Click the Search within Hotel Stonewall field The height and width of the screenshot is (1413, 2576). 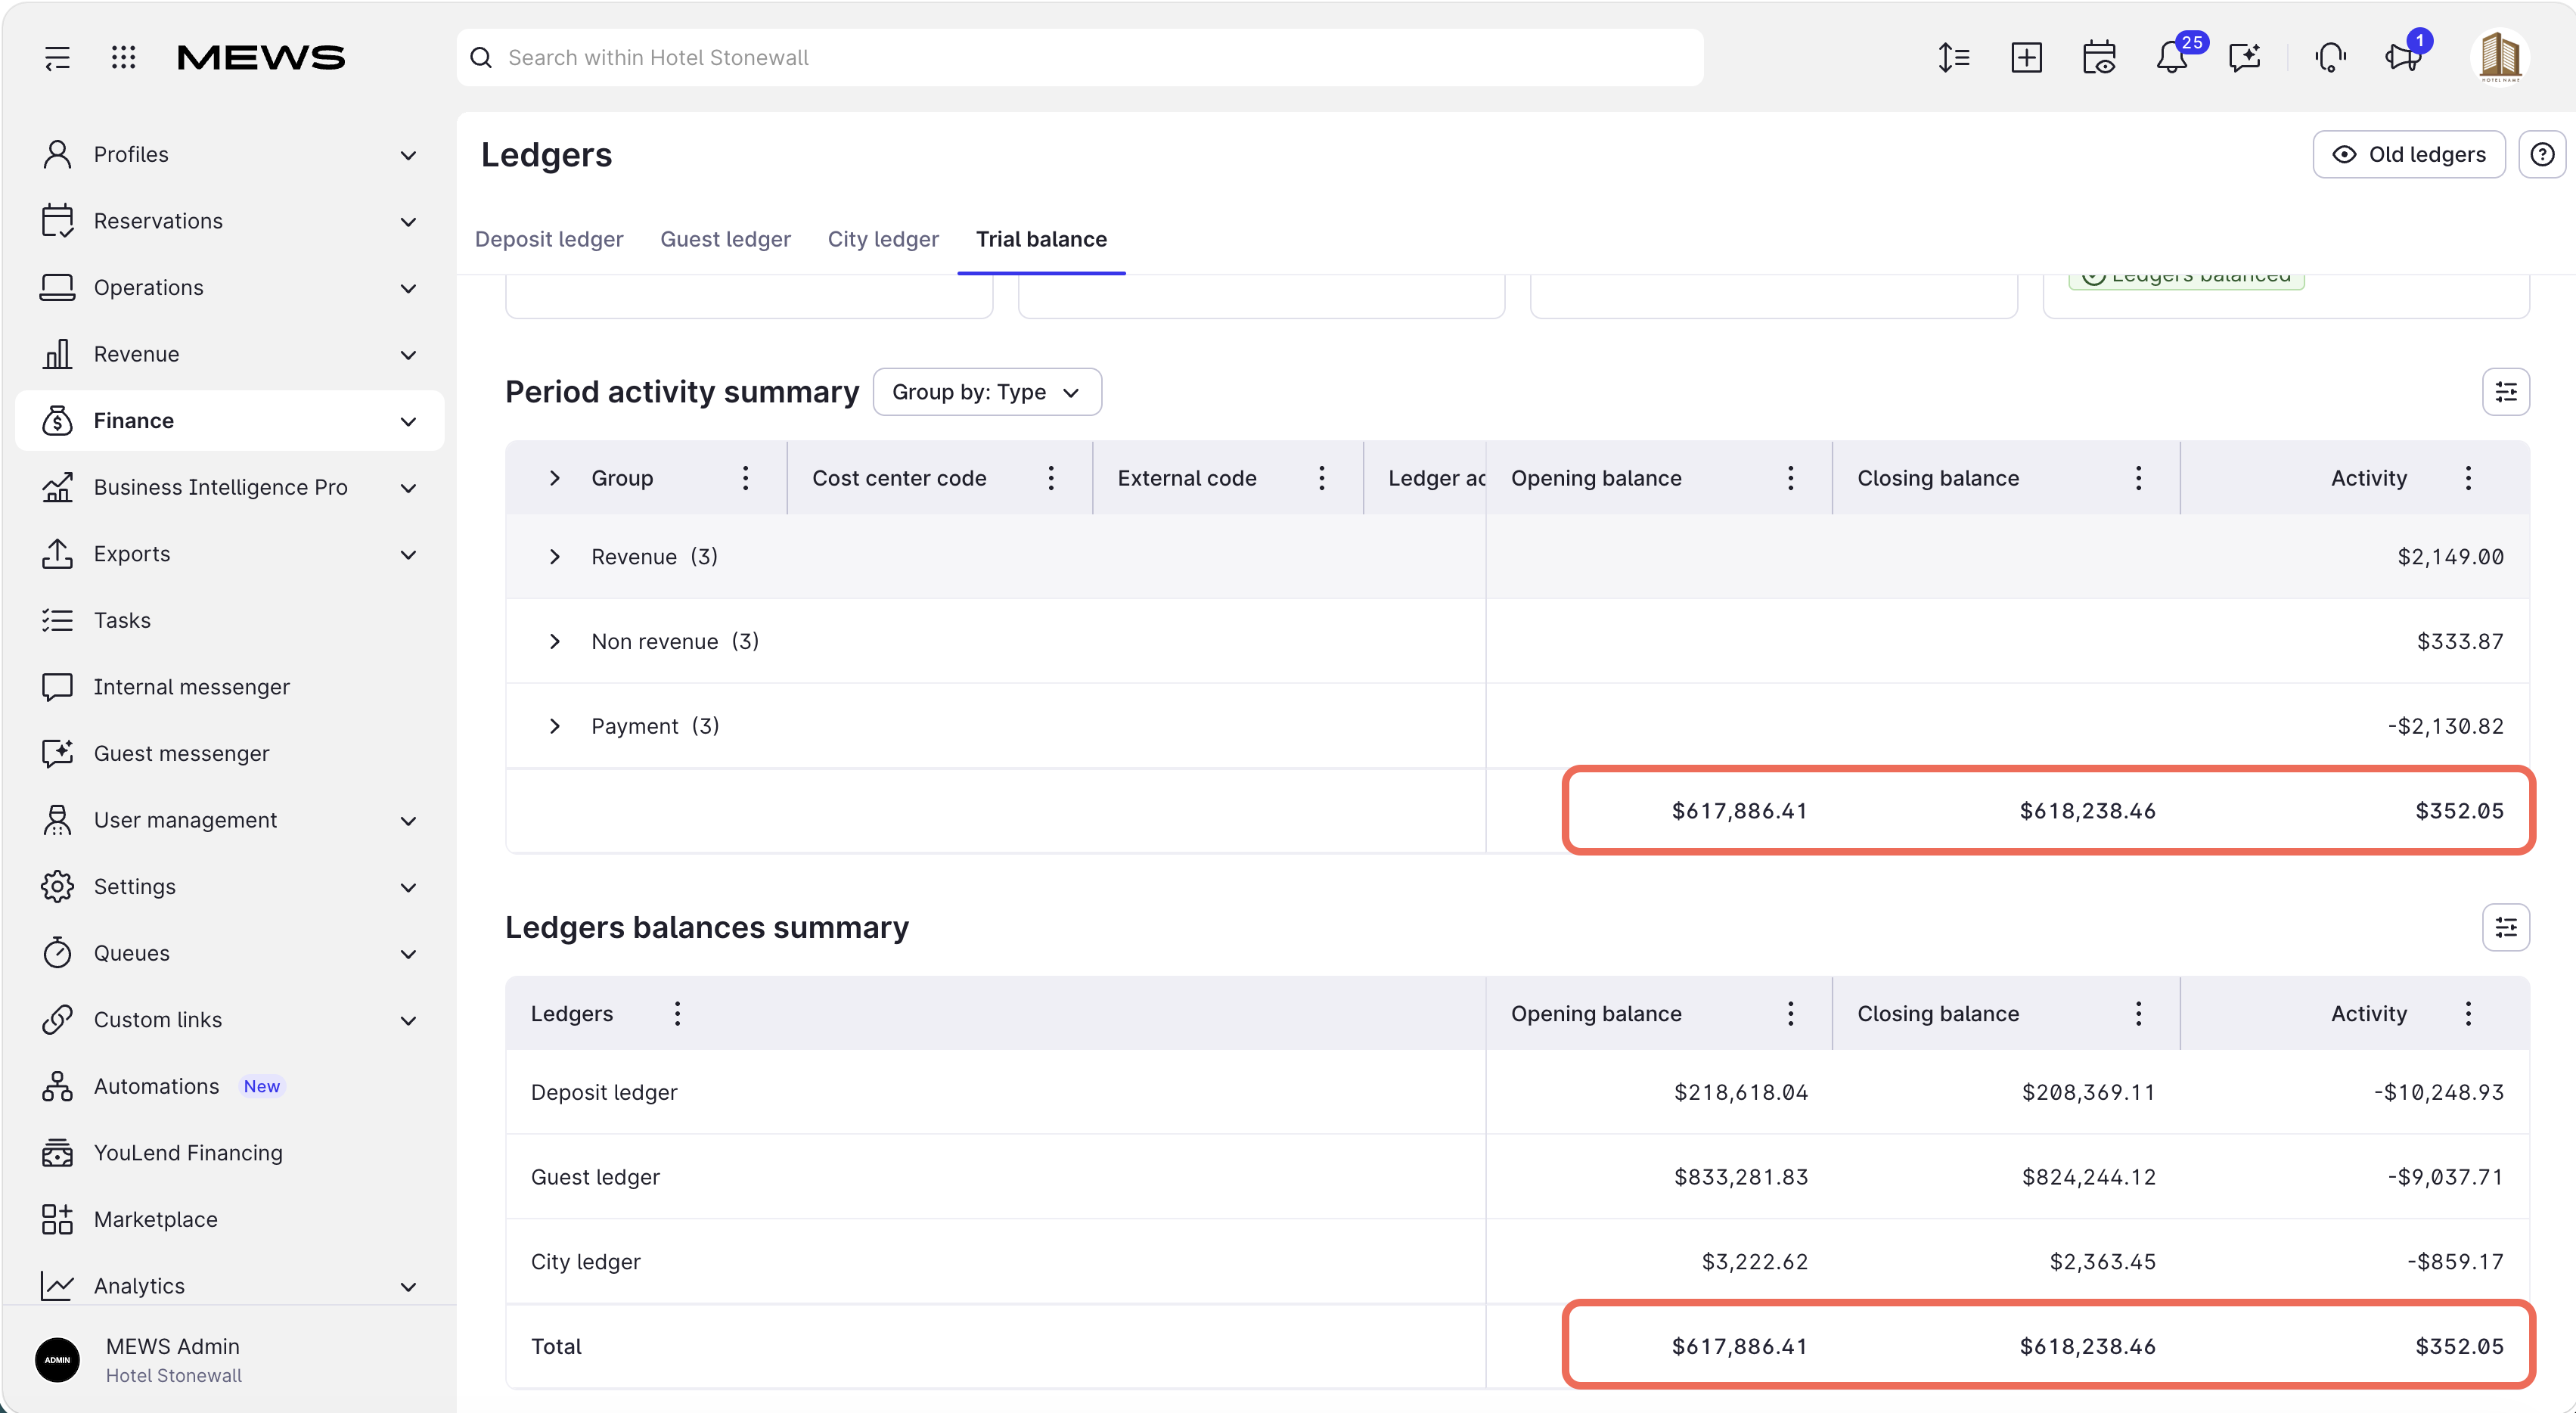pyautogui.click(x=1080, y=57)
